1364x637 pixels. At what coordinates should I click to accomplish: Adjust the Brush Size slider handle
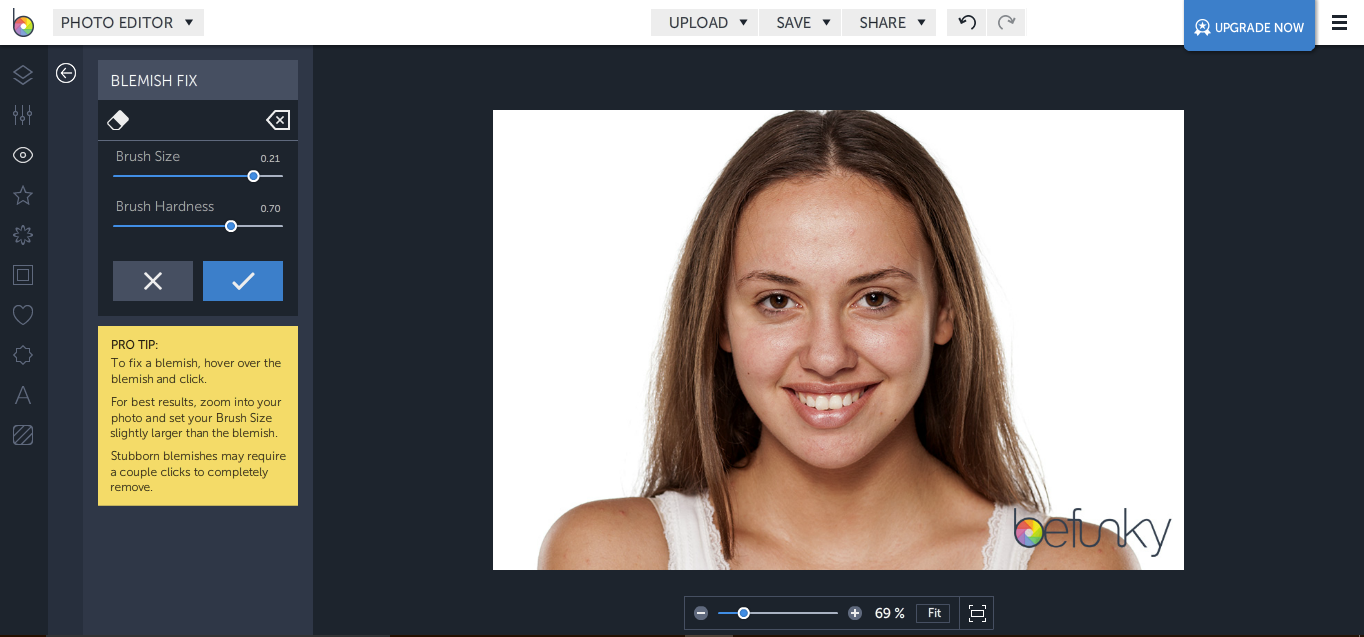click(x=253, y=176)
